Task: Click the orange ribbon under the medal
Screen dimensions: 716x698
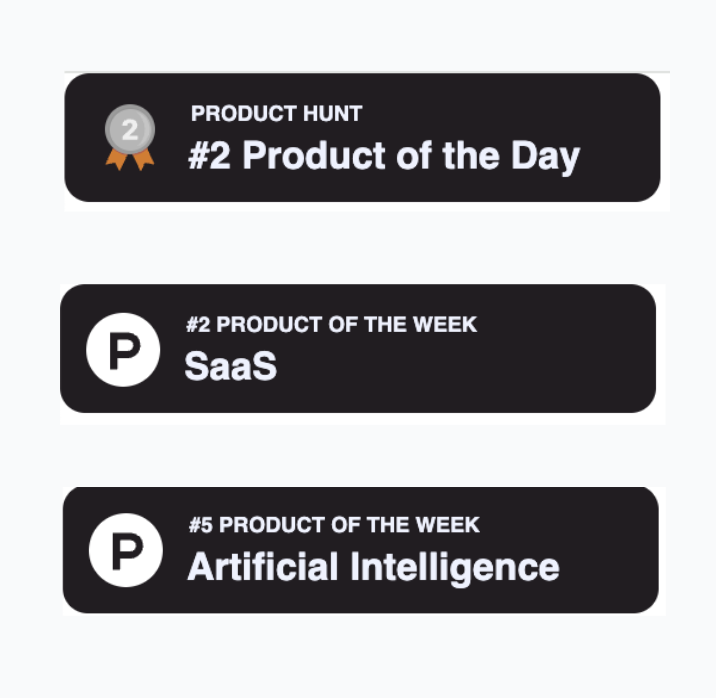Action: pyautogui.click(x=130, y=159)
